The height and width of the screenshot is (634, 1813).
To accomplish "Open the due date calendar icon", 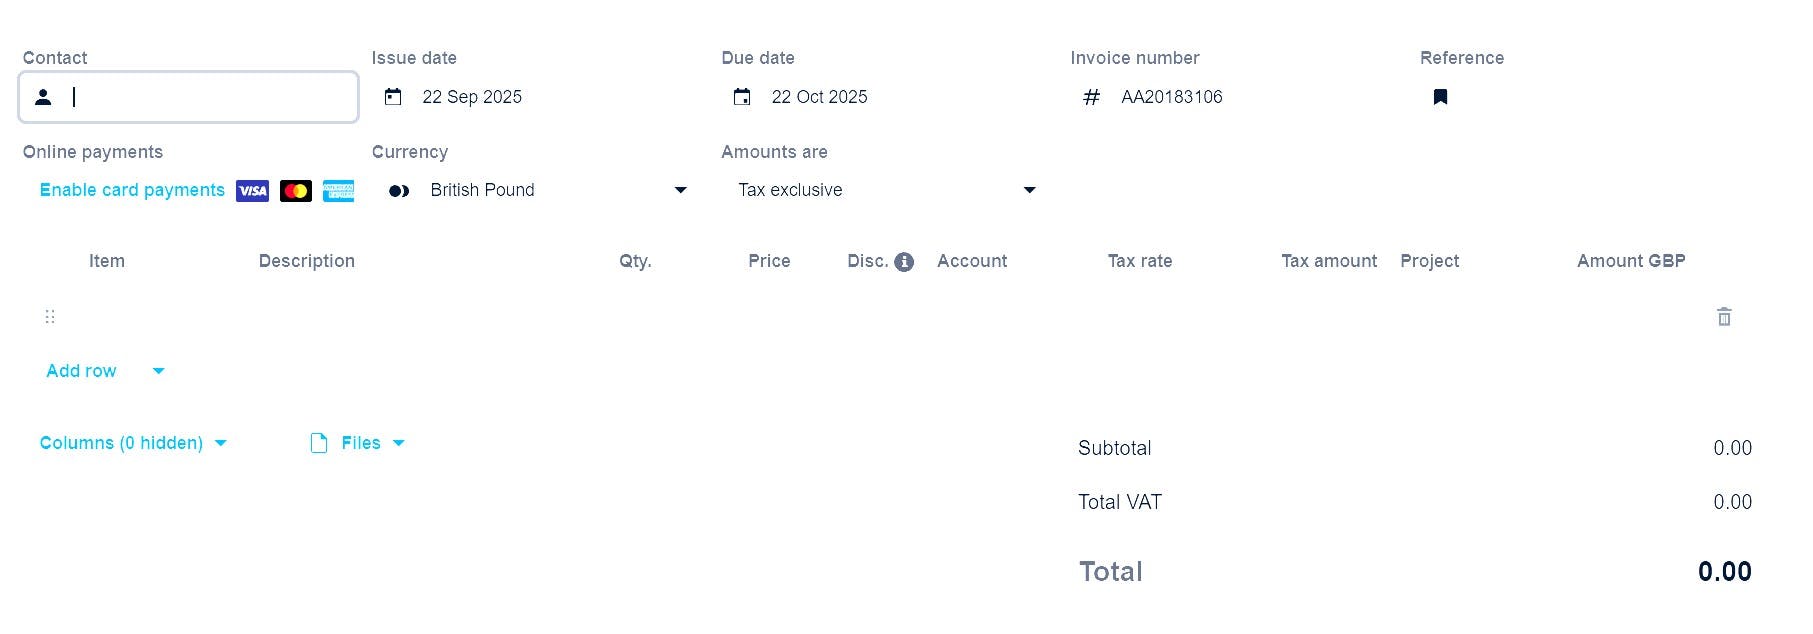I will [742, 97].
